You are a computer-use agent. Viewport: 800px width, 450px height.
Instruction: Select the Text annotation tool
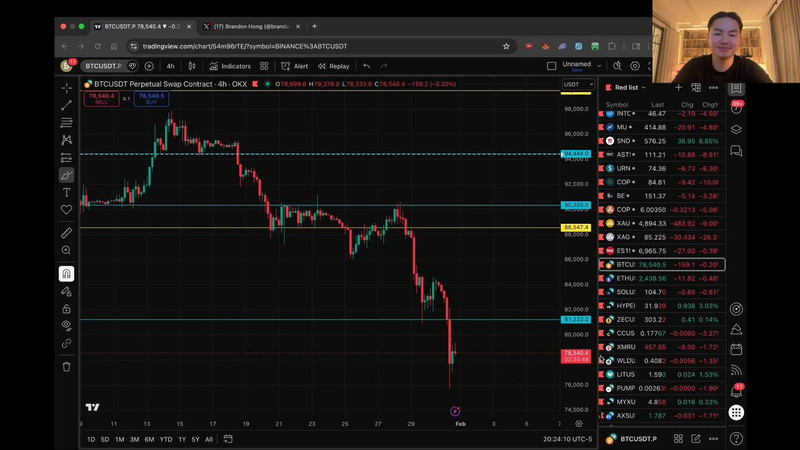[x=67, y=192]
